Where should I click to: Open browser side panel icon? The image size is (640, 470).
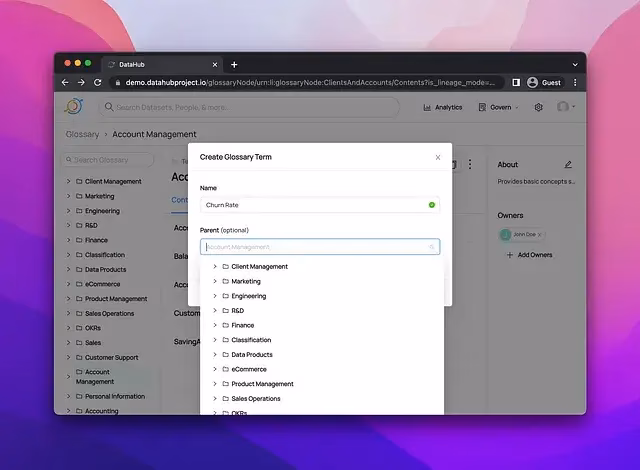(x=516, y=82)
